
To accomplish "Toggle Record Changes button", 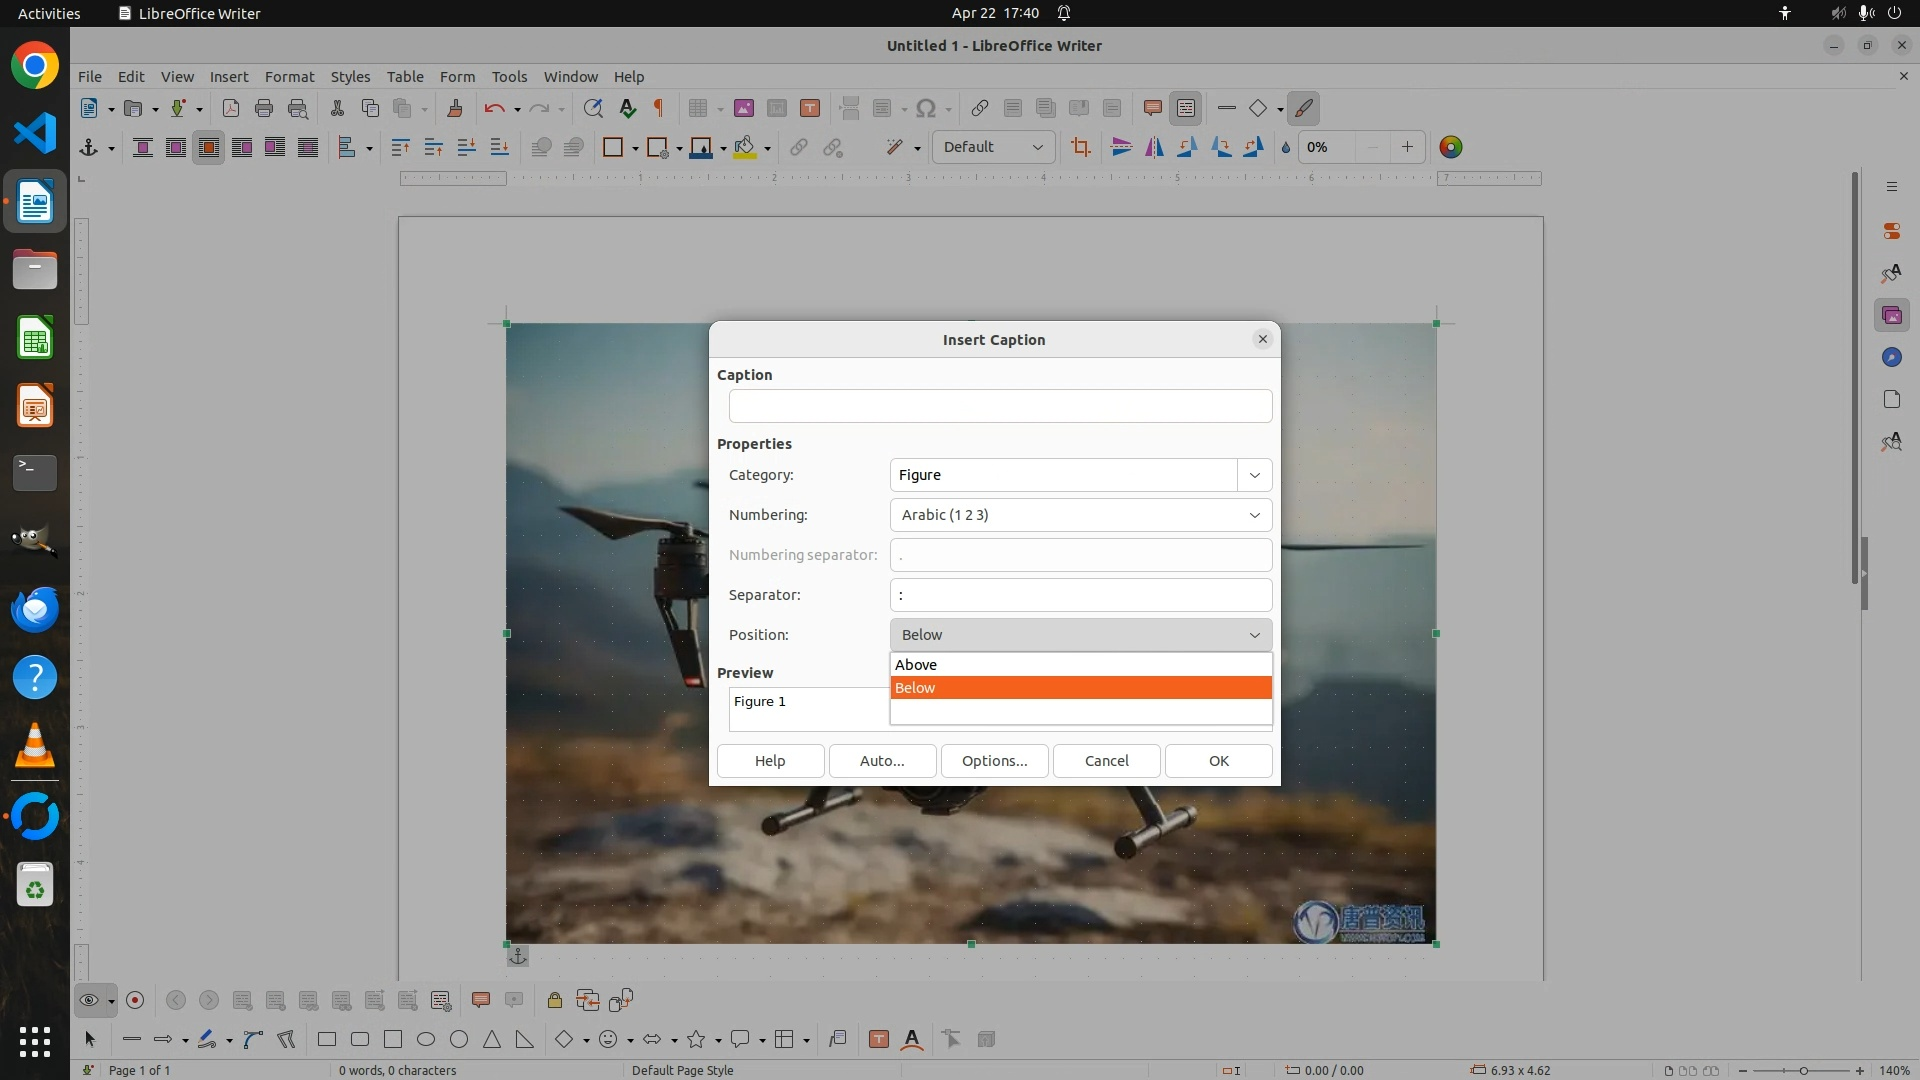I will point(136,1000).
